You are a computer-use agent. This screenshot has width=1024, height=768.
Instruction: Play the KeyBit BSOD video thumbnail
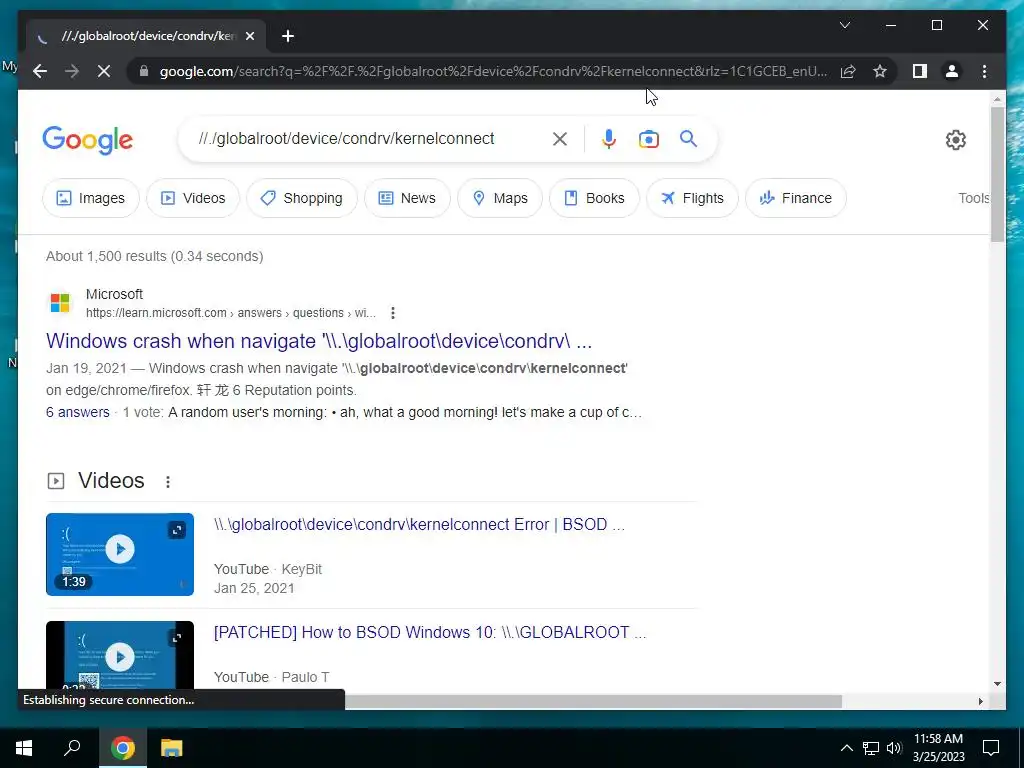tap(120, 554)
